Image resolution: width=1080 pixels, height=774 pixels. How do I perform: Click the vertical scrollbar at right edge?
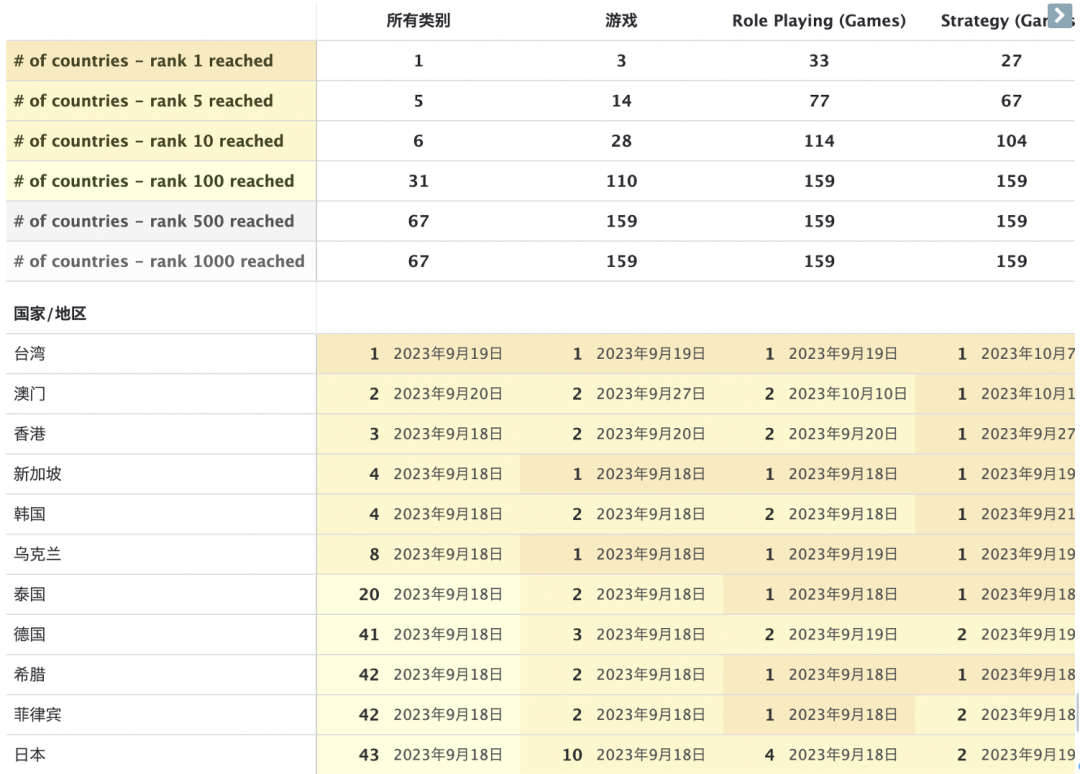1076,714
